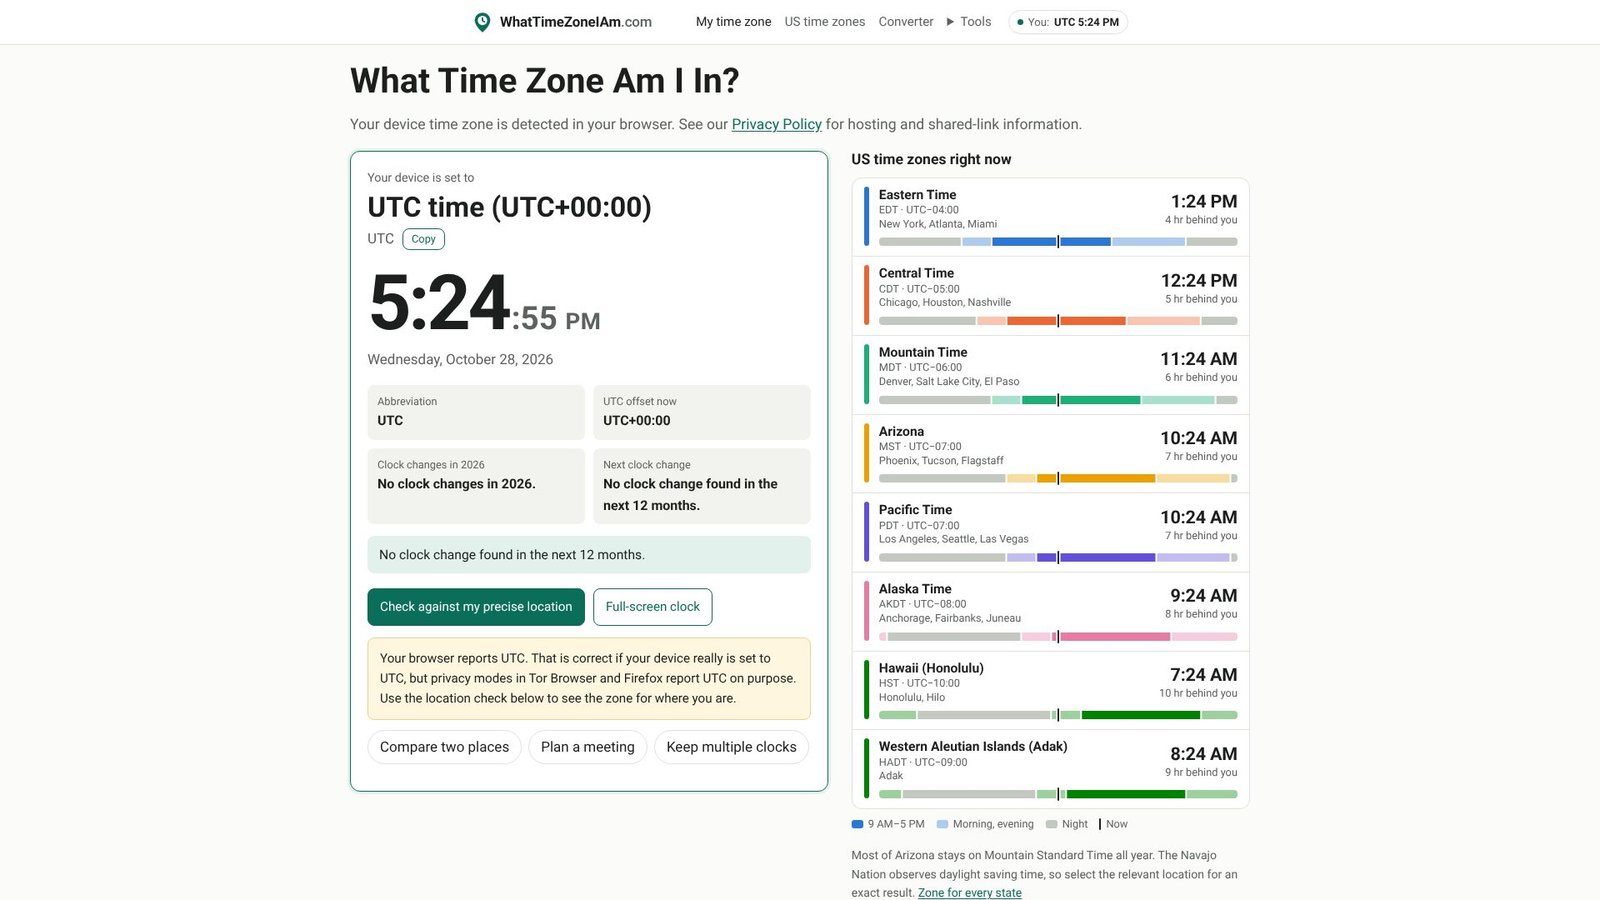Follow the Privacy Policy link
Viewport: 1600px width, 900px height.
(776, 124)
